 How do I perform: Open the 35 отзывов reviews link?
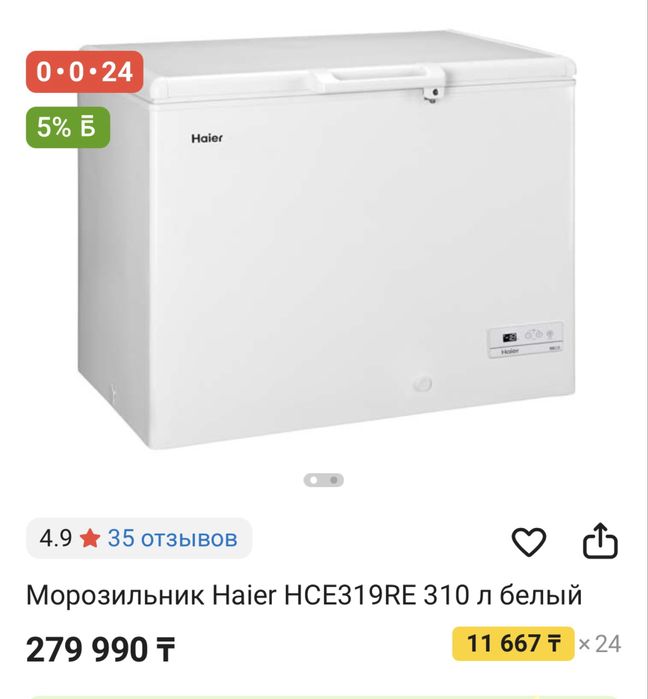coord(172,538)
